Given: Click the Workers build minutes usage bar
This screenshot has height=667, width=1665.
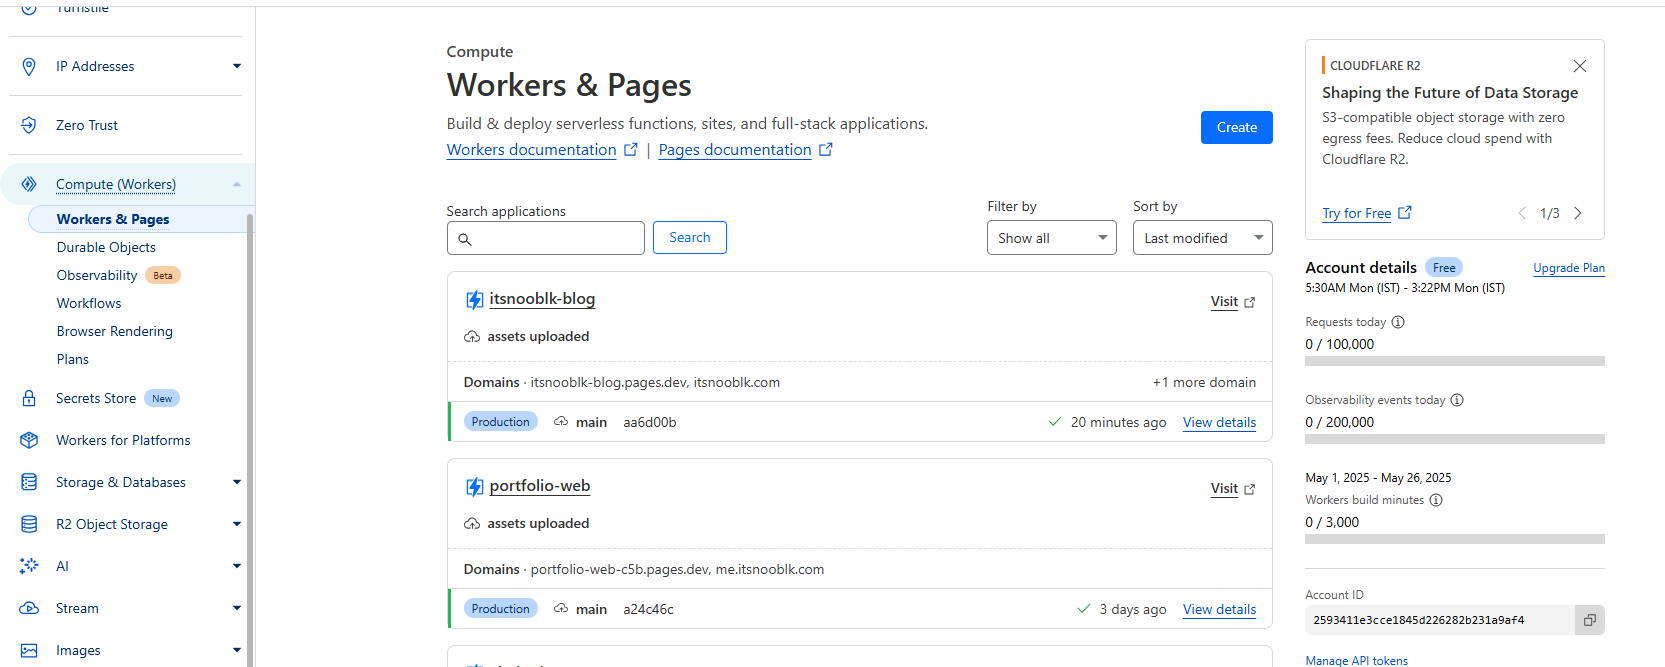Looking at the screenshot, I should 1455,539.
